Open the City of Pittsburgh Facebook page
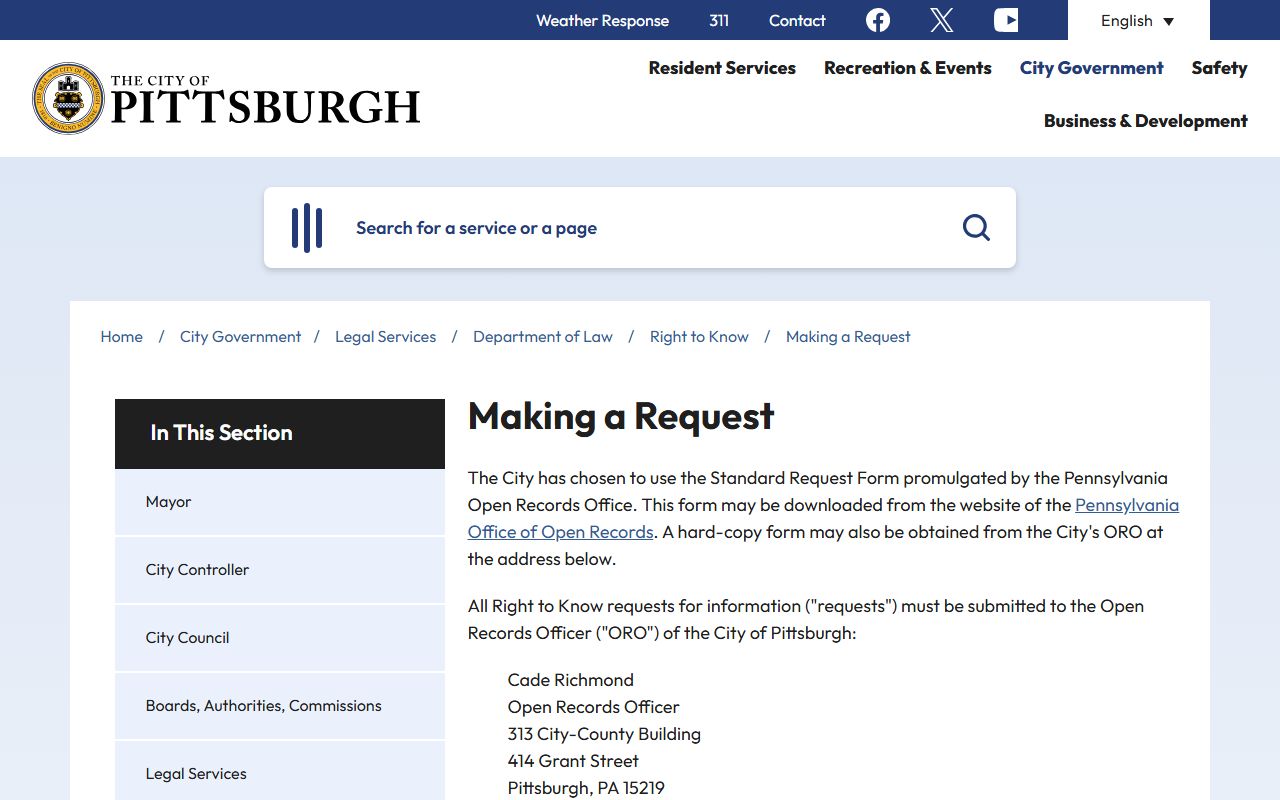The height and width of the screenshot is (800, 1280). point(878,20)
